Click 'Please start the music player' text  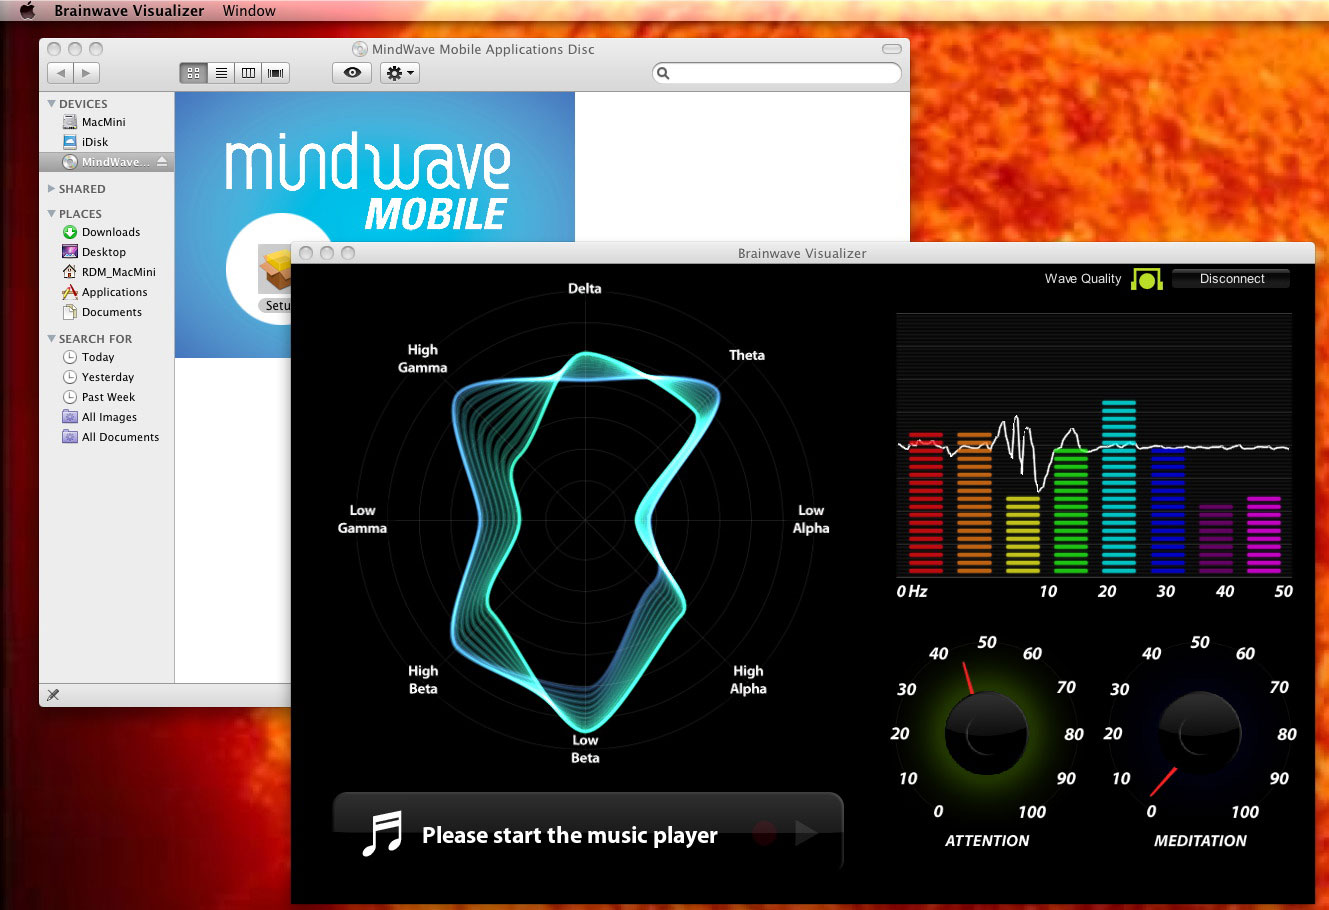tap(570, 835)
